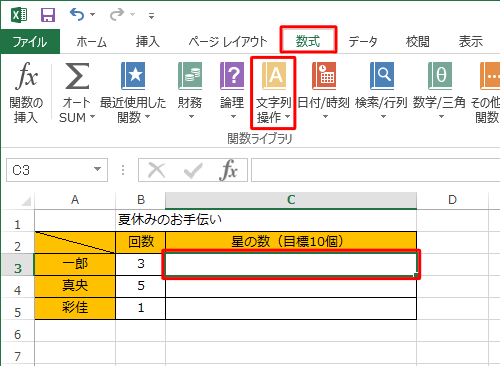Open the redo history dropdown arrow
The width and height of the screenshot is (500, 366).
(x=133, y=15)
